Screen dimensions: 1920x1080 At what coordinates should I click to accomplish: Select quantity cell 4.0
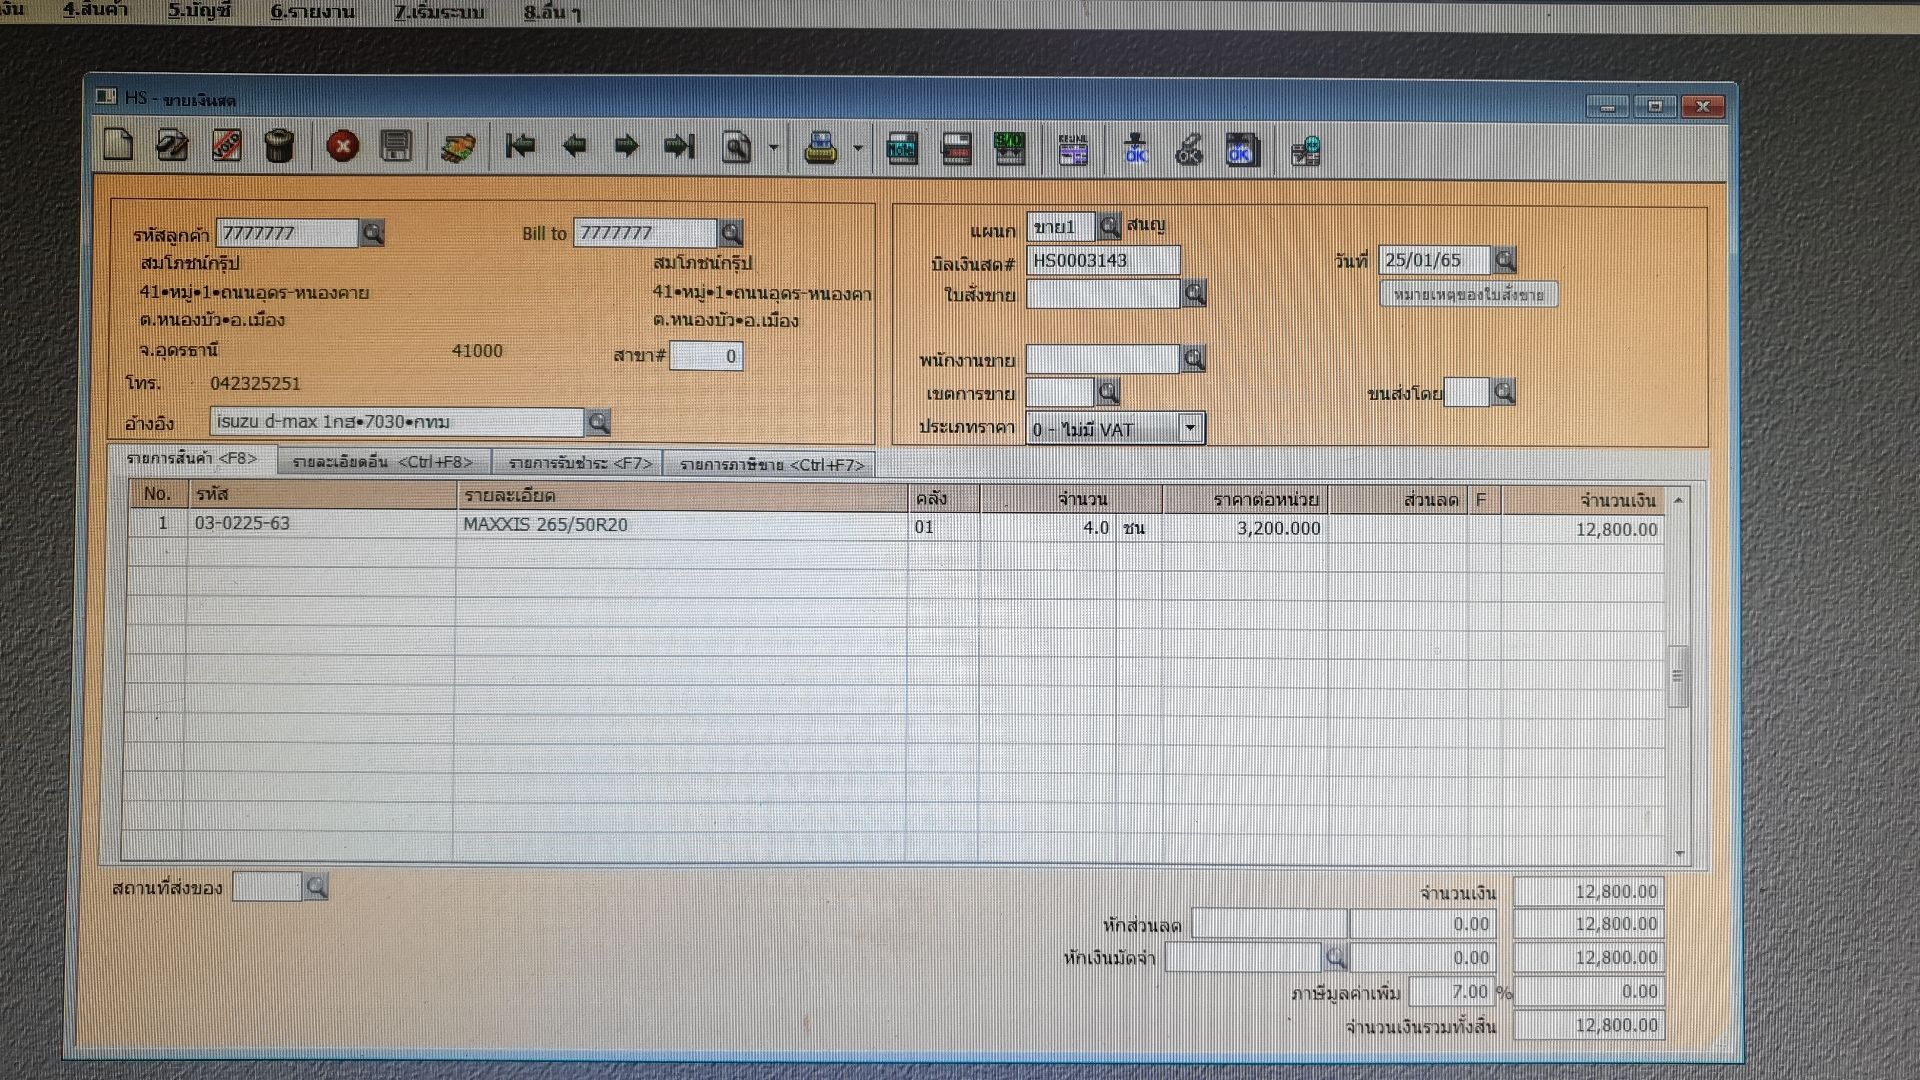(x=1047, y=527)
